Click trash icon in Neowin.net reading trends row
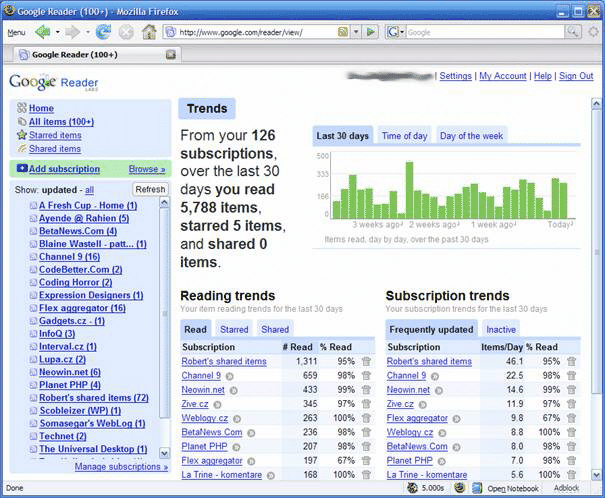Viewport: 605px width, 498px height. pos(366,390)
